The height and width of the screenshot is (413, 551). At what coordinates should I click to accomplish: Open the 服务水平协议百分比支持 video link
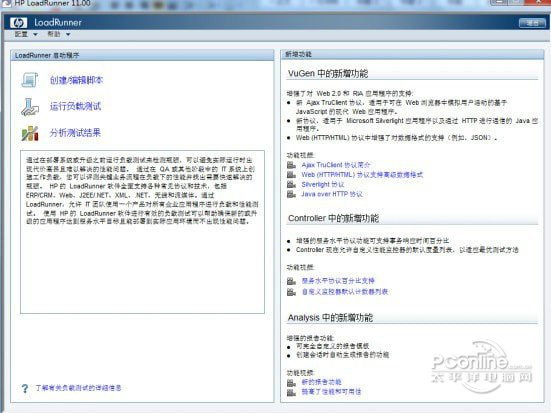point(338,281)
